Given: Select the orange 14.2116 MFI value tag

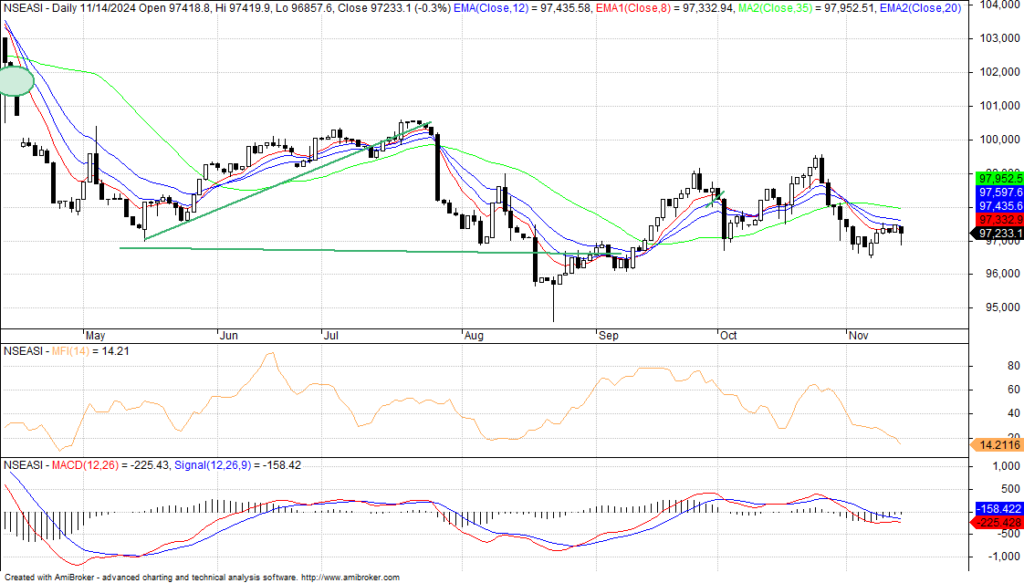Looking at the screenshot, I should [x=997, y=445].
